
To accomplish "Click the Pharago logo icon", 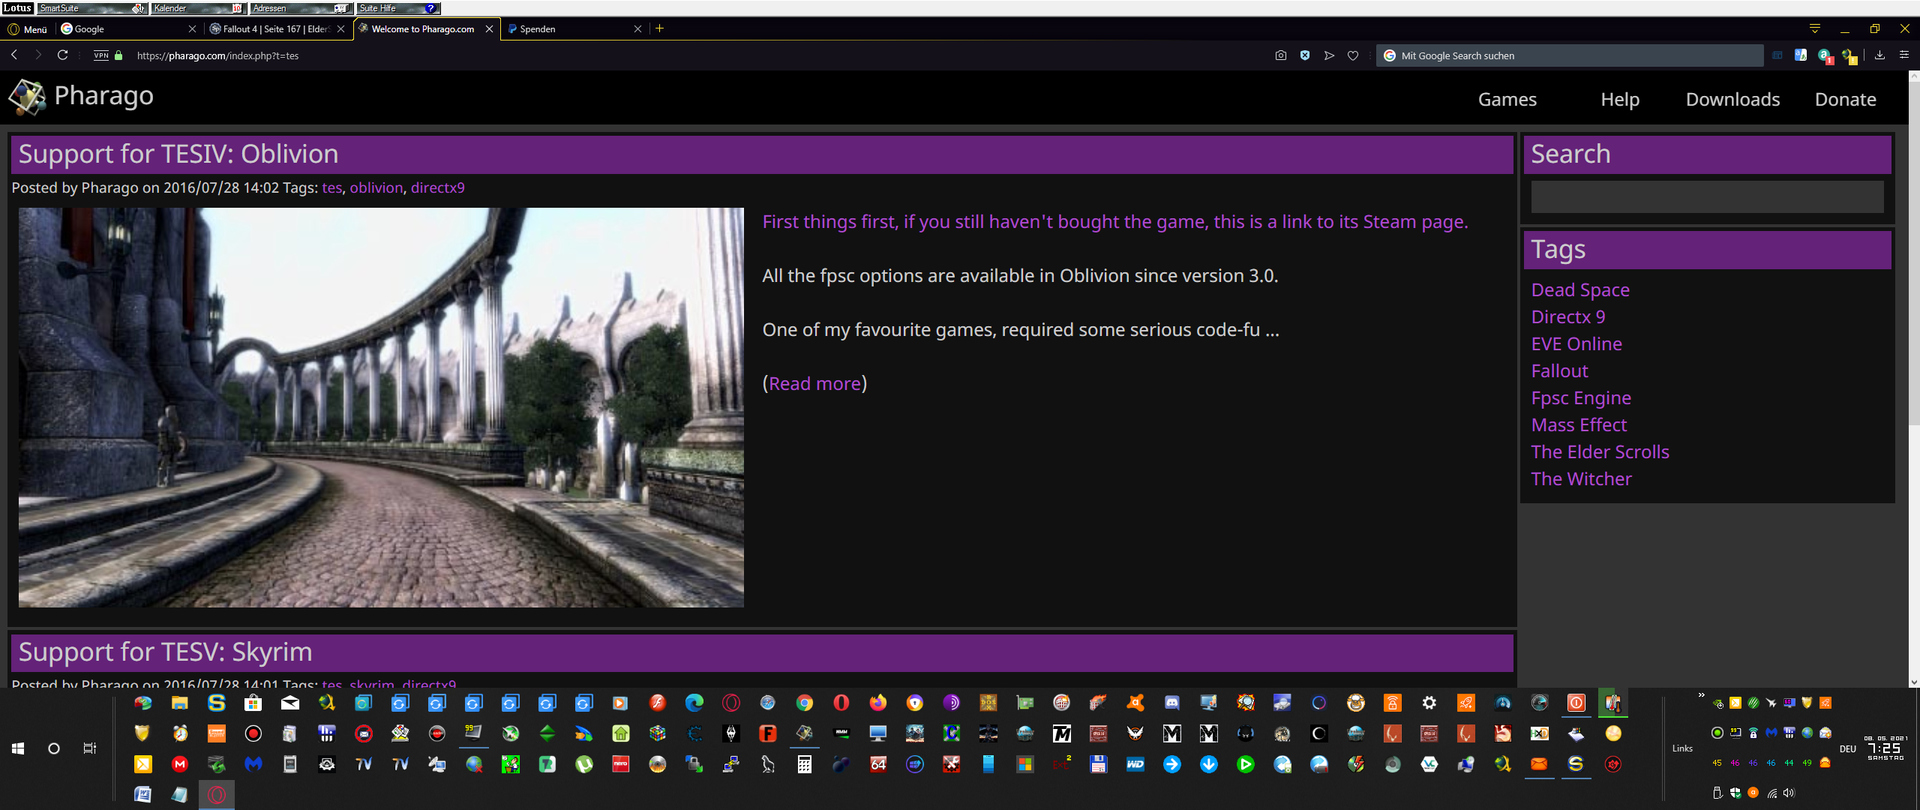I will pos(27,97).
